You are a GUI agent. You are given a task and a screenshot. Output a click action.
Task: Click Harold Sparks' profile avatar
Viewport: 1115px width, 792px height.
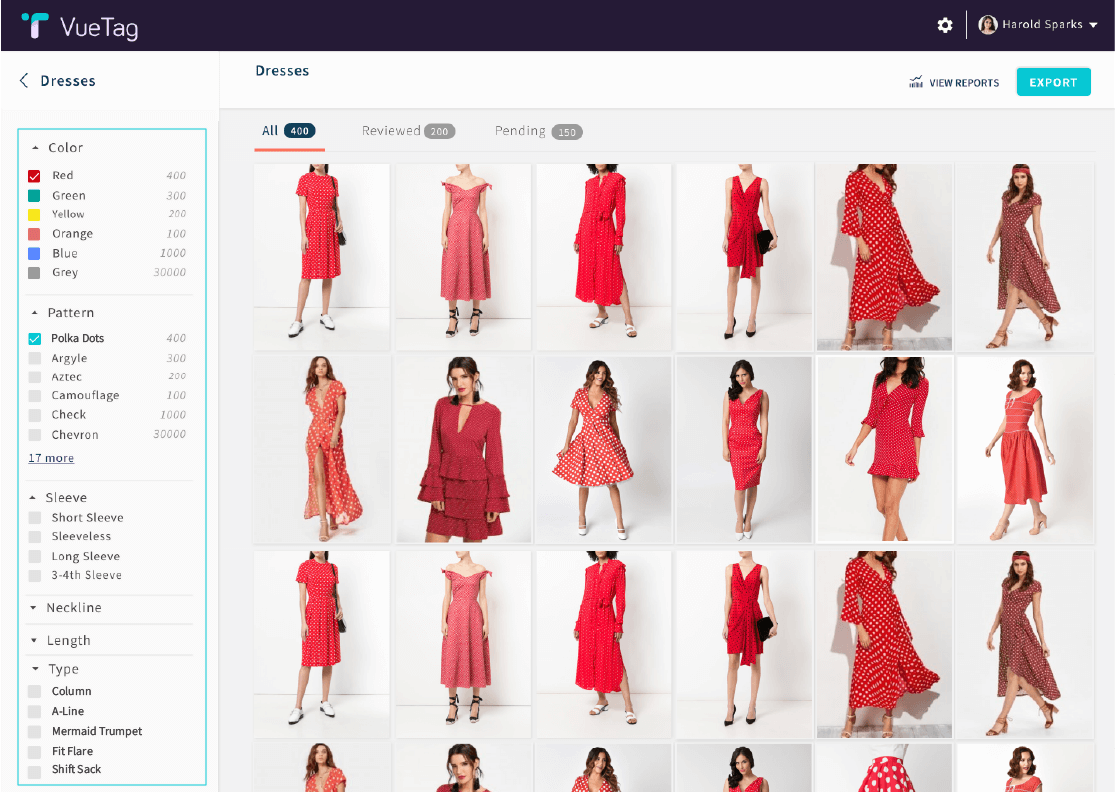(x=988, y=25)
